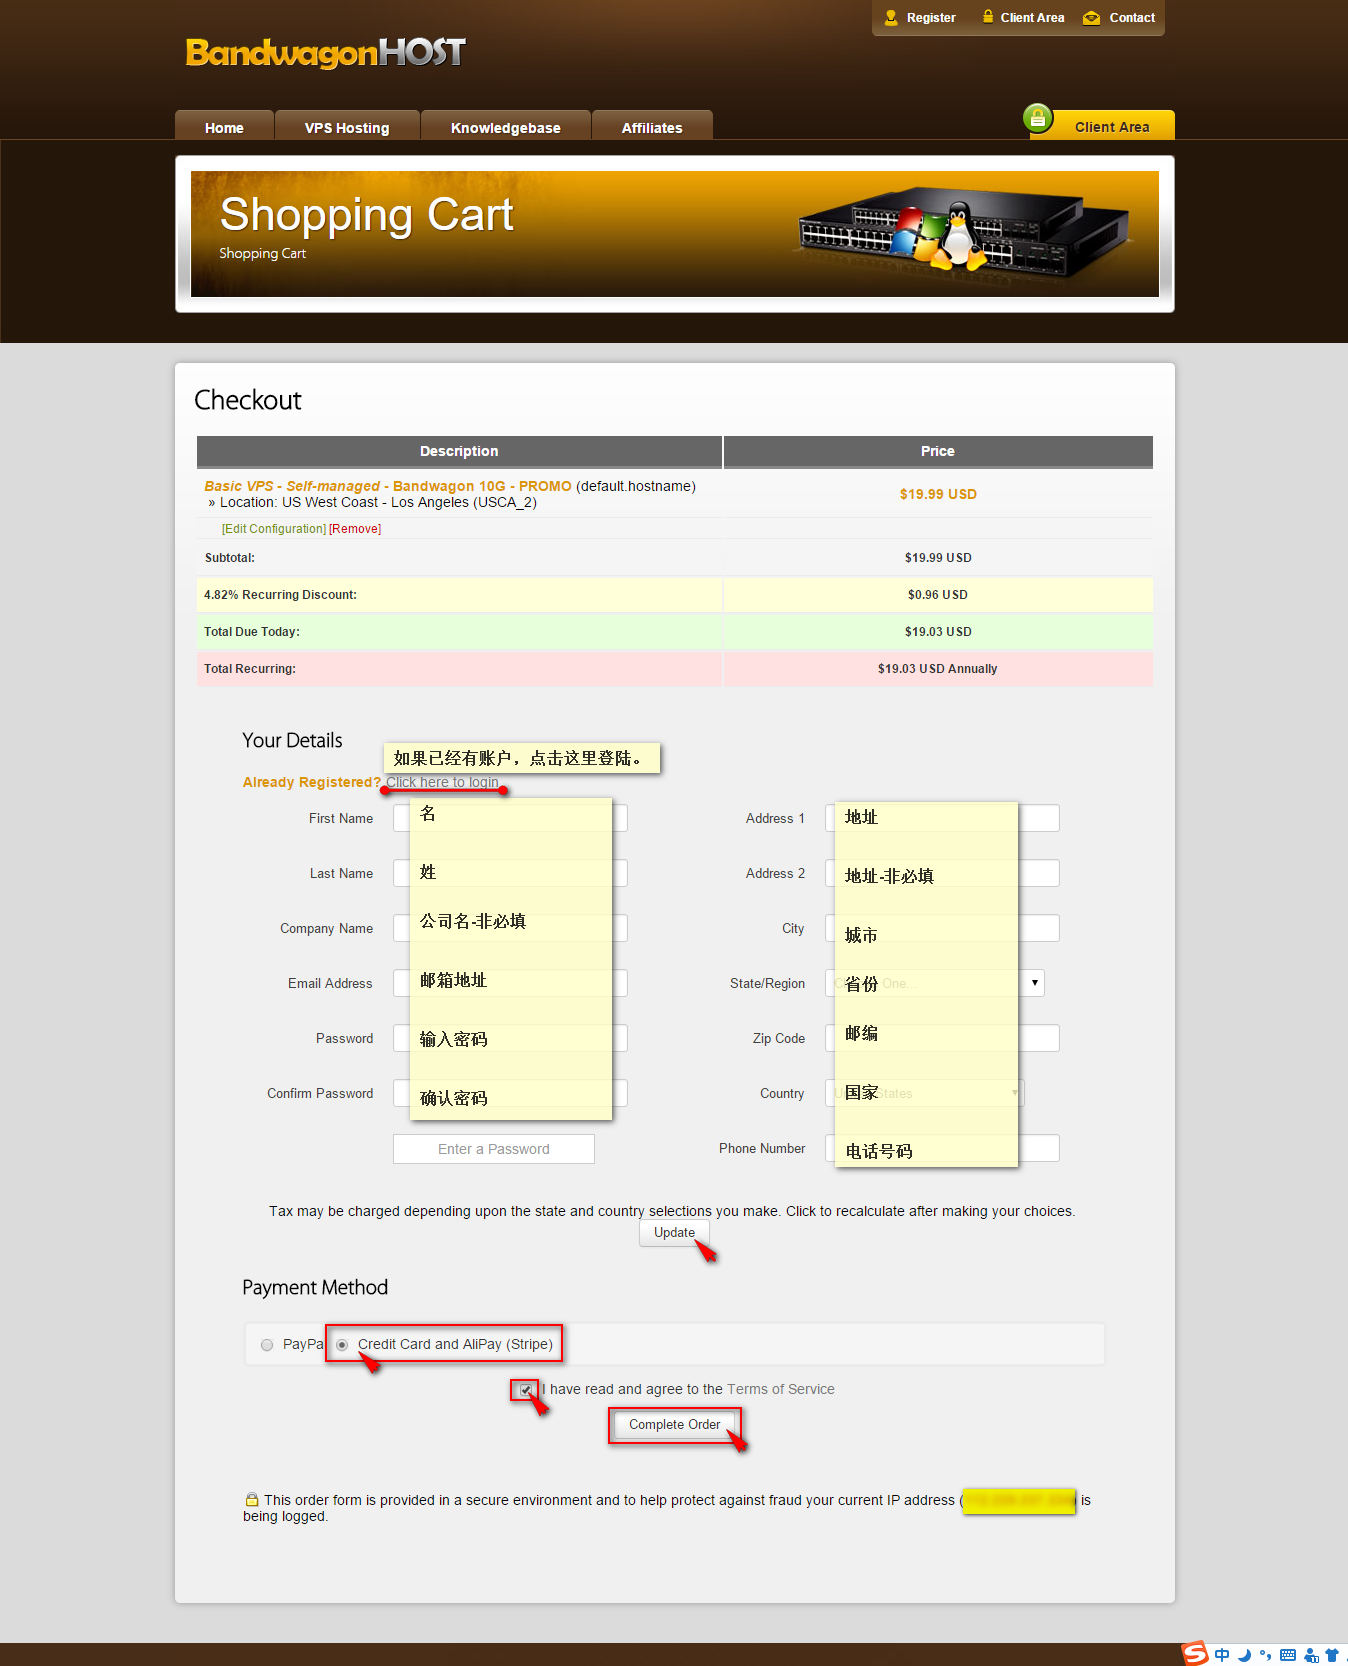Open the State/Region dropdown arrow

1035,983
